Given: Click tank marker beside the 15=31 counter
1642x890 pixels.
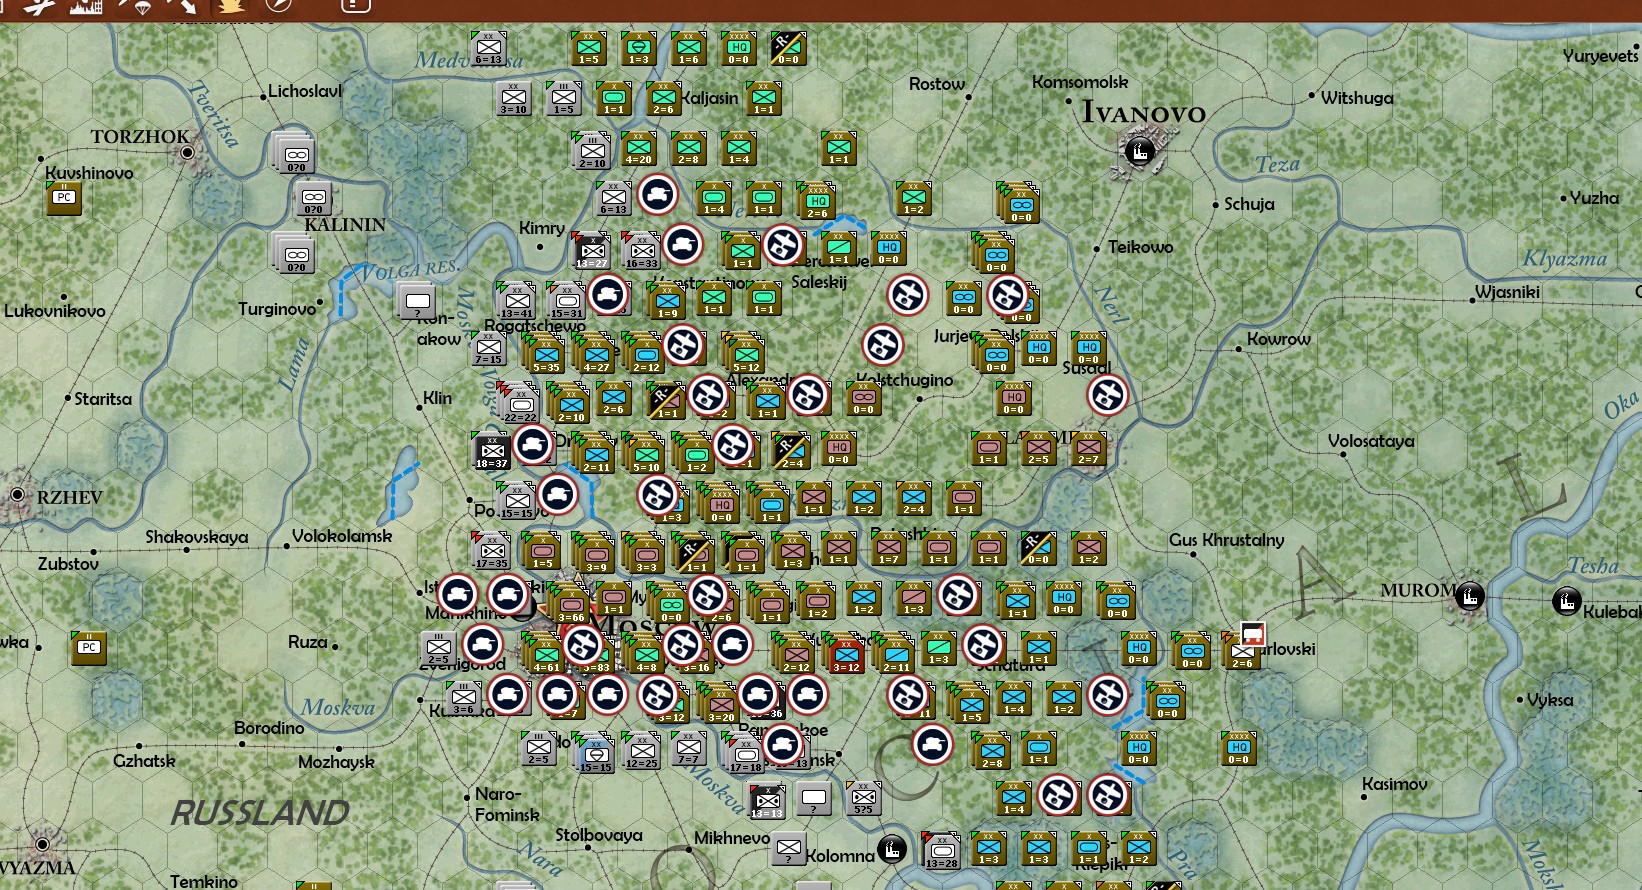Looking at the screenshot, I should (x=608, y=295).
